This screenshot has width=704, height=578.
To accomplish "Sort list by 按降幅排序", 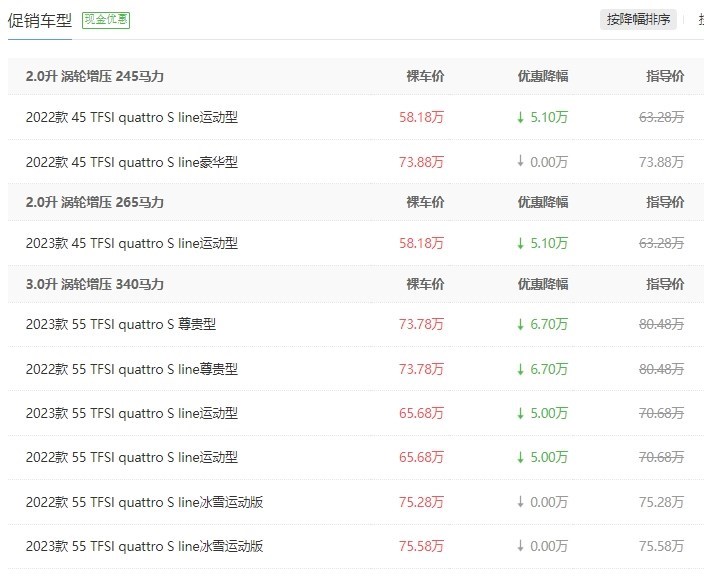I will click(x=638, y=19).
